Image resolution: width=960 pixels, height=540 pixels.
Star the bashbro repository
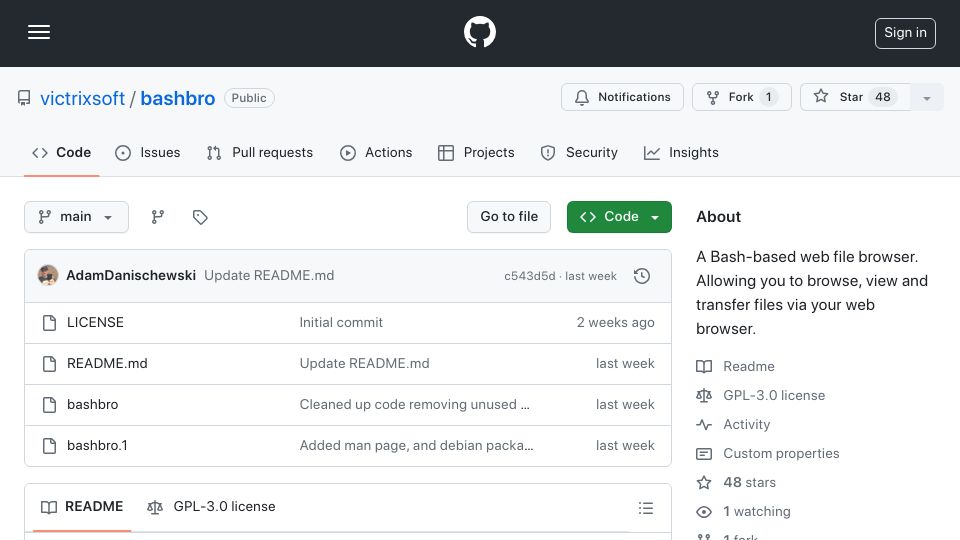coord(855,97)
